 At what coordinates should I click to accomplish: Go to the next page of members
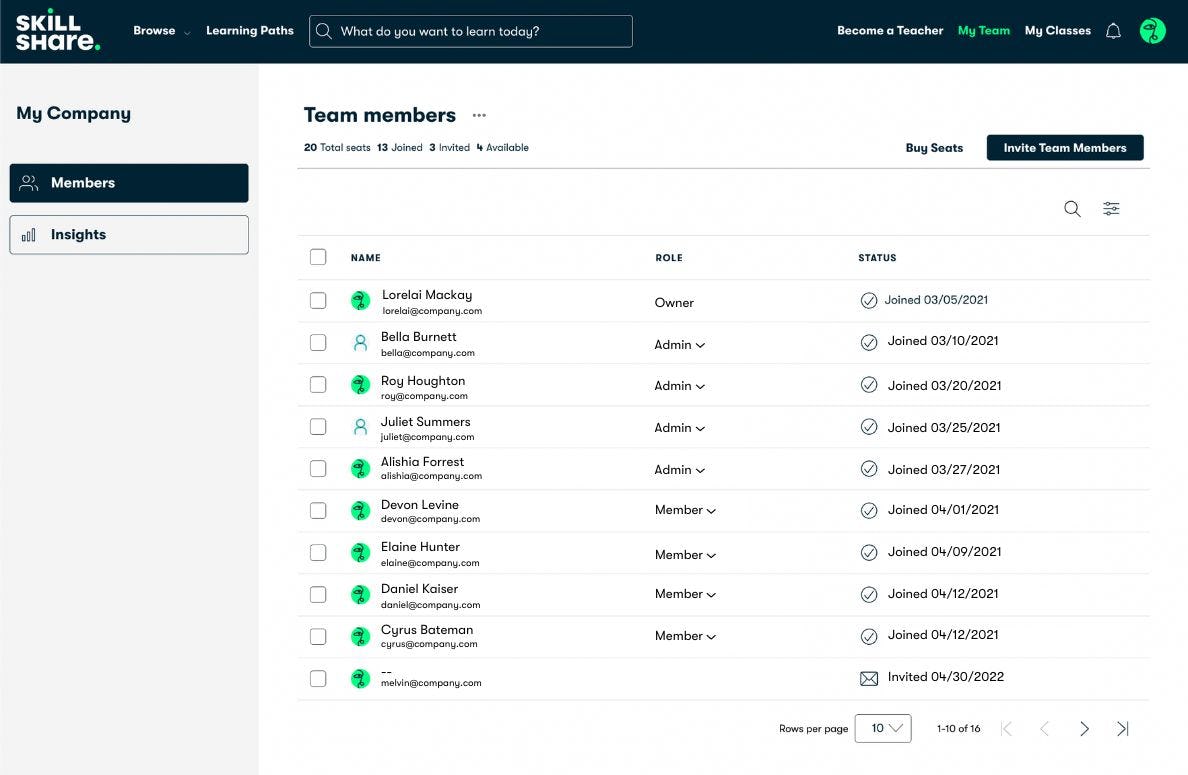1084,729
